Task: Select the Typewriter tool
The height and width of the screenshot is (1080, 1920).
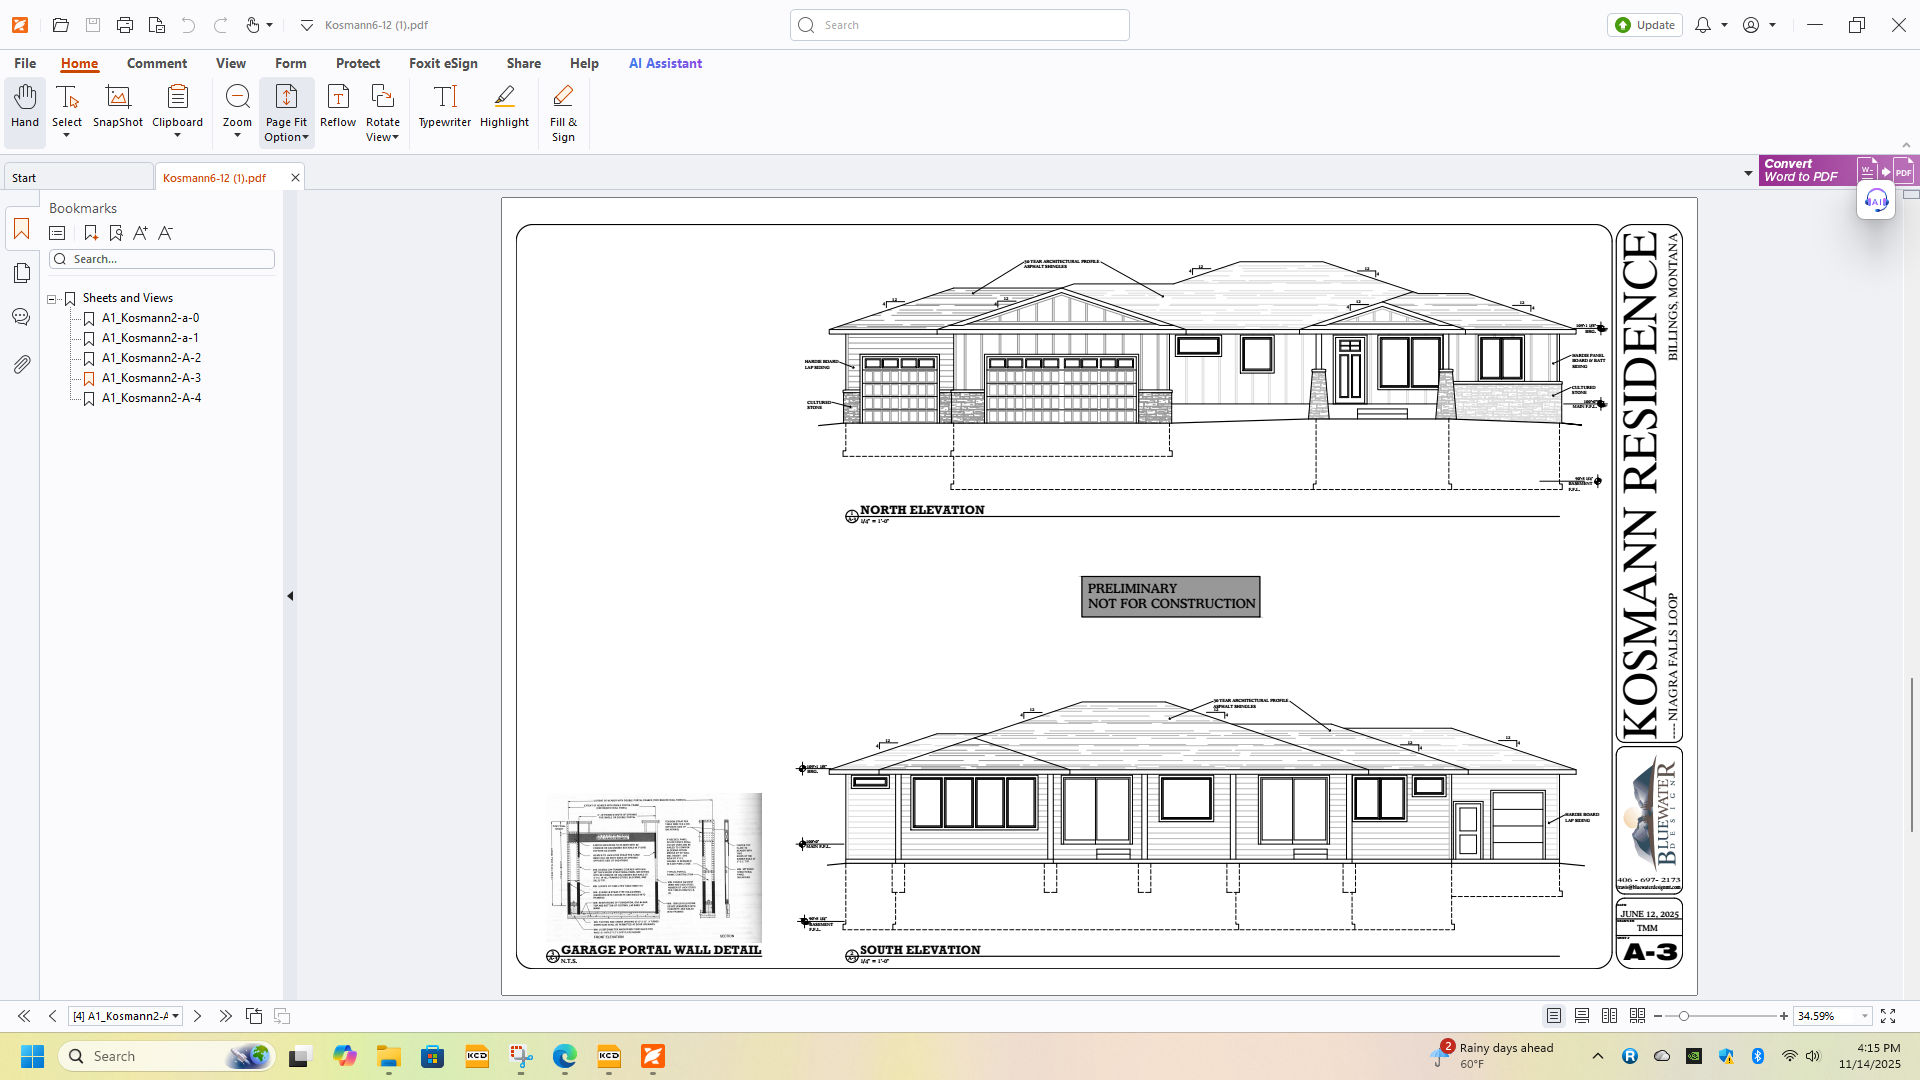Action: 444,106
